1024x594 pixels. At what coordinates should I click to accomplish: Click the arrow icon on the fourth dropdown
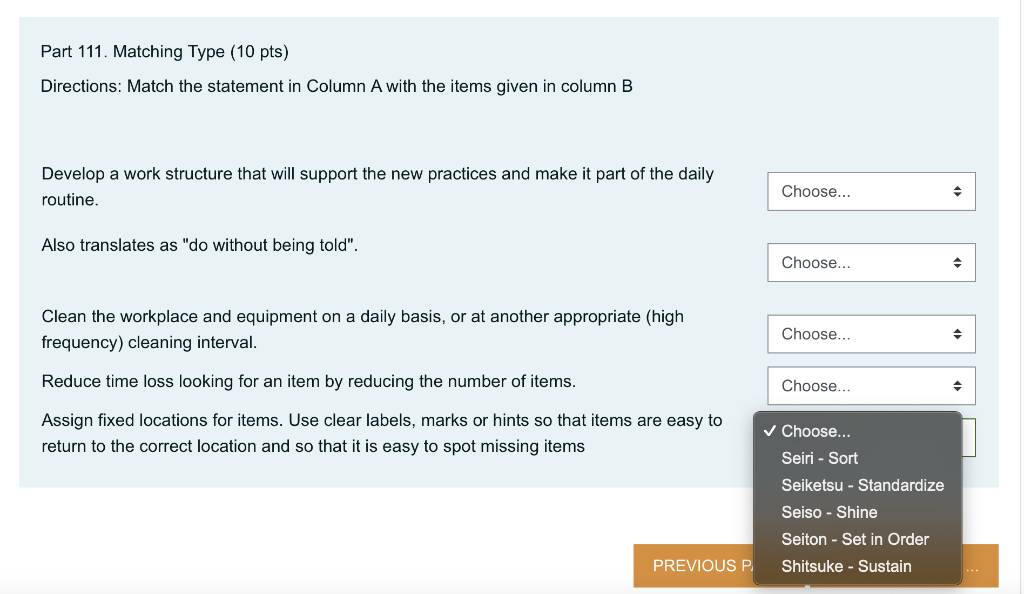[x=958, y=385]
